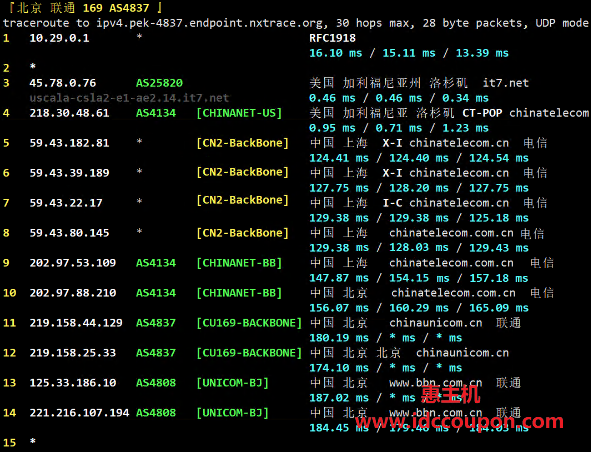Select IP address 219.158.44.129
This screenshot has height=452, width=591.
click(76, 323)
